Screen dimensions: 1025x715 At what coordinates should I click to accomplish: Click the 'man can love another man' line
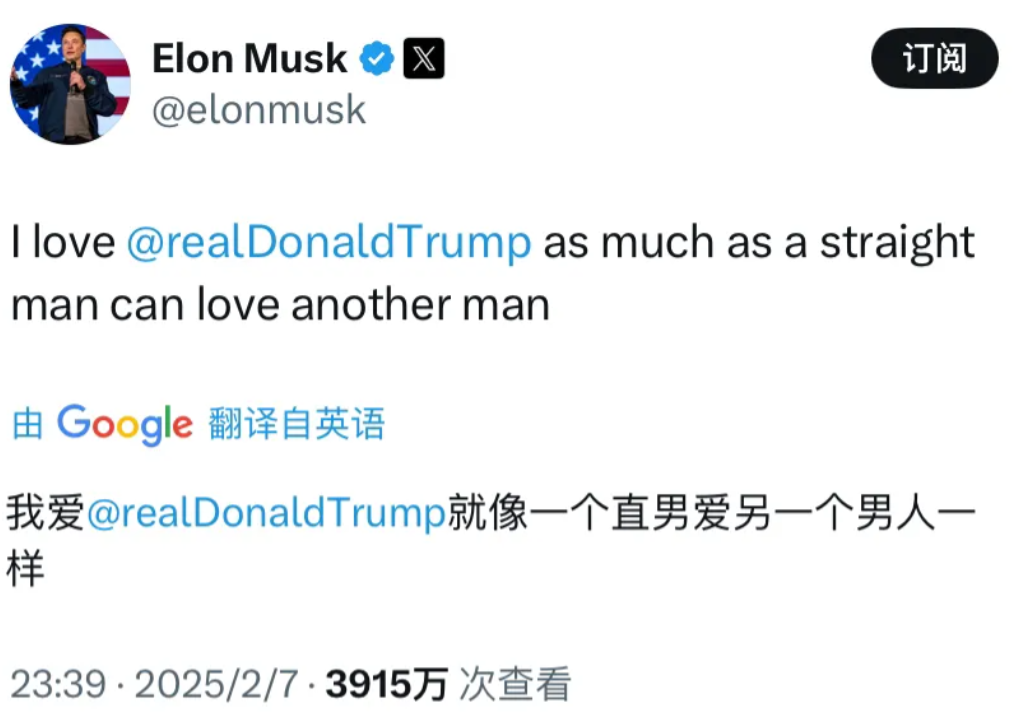[280, 305]
